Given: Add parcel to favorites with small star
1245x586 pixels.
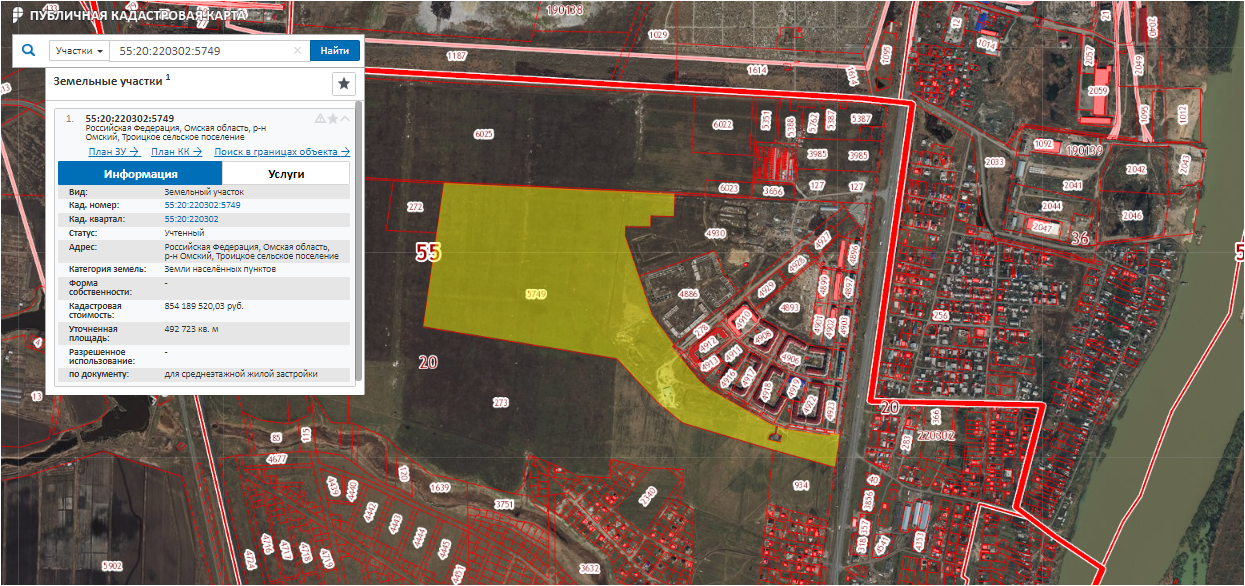Looking at the screenshot, I should [x=333, y=119].
